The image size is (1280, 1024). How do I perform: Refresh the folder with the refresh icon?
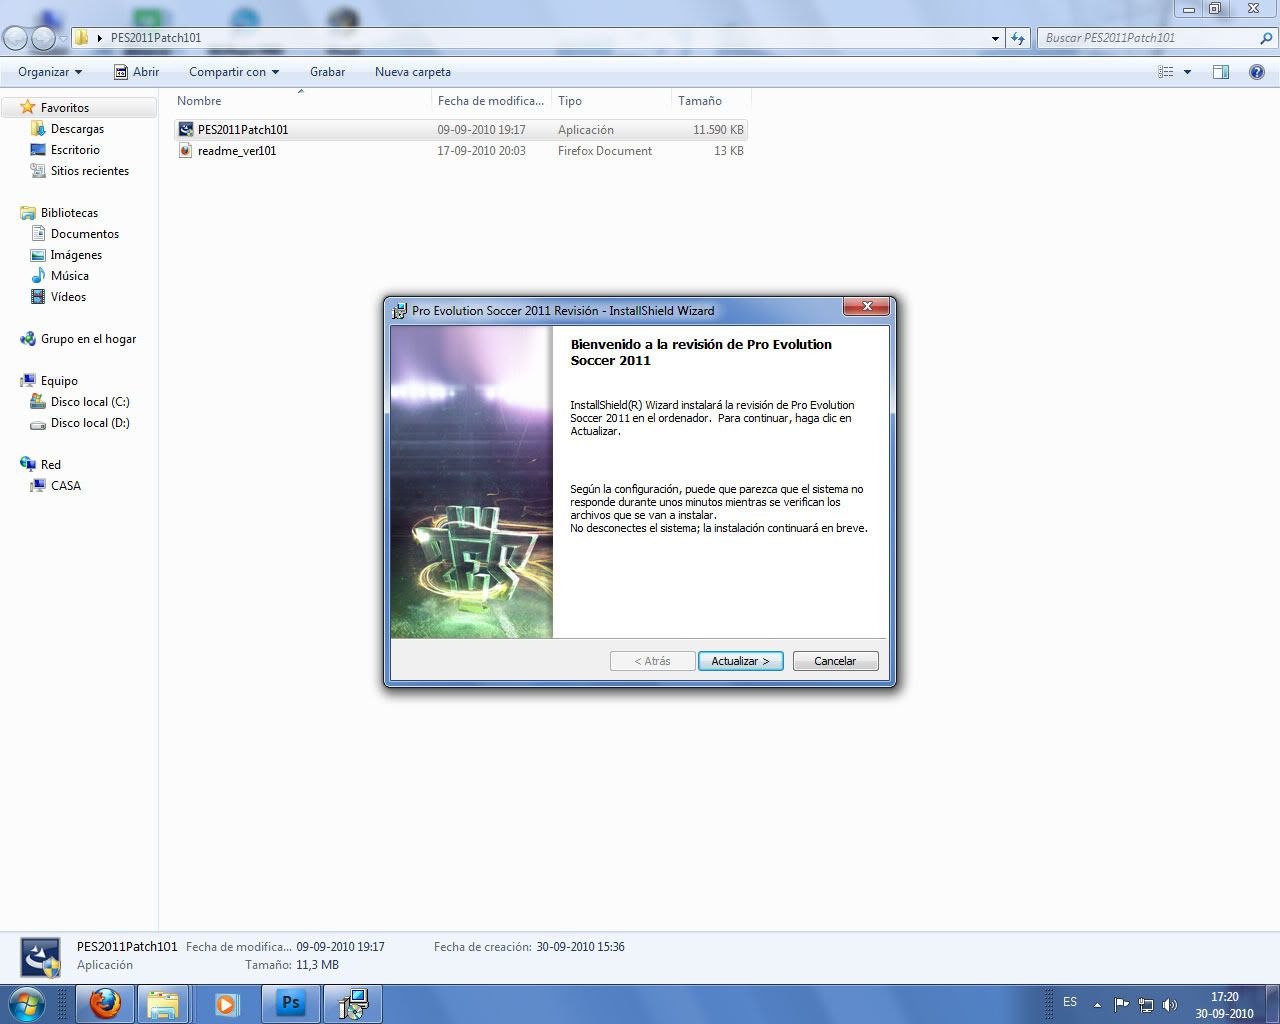(x=1018, y=38)
